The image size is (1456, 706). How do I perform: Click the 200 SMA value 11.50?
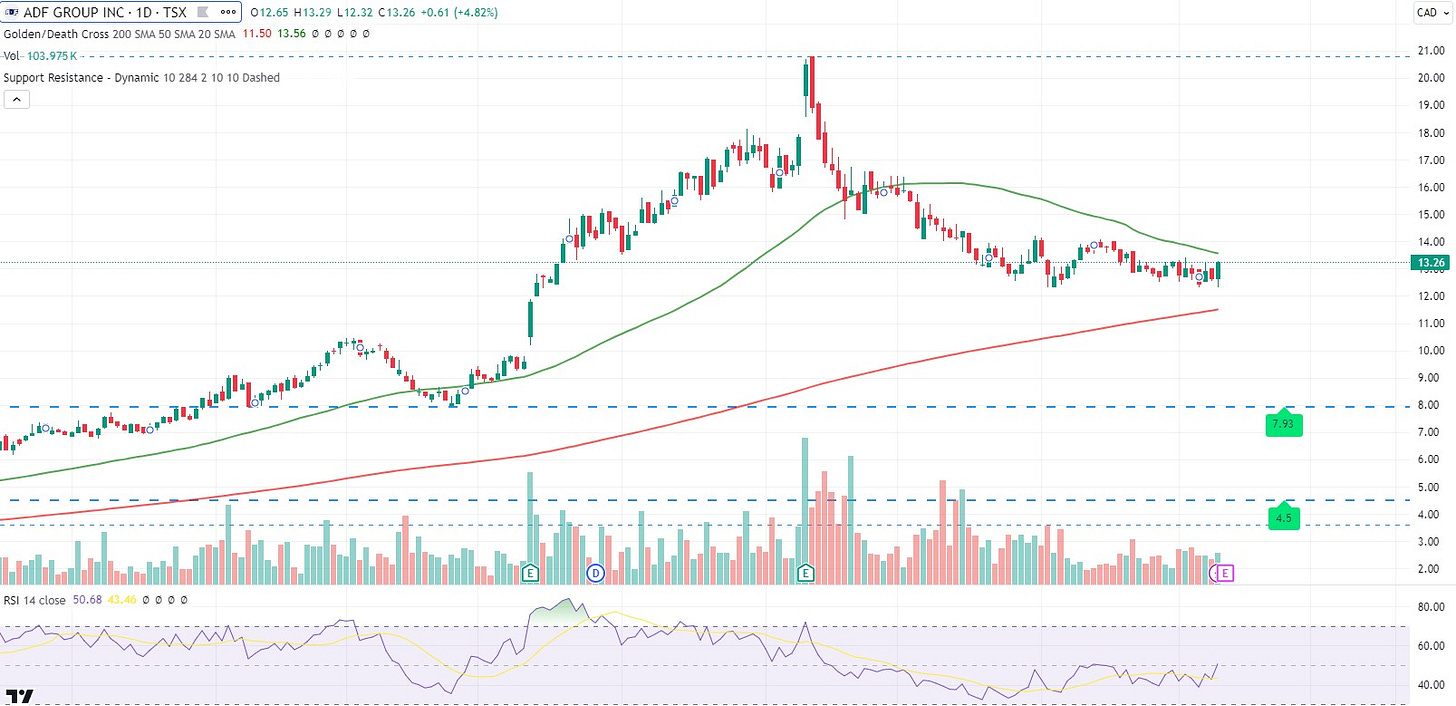[x=257, y=34]
